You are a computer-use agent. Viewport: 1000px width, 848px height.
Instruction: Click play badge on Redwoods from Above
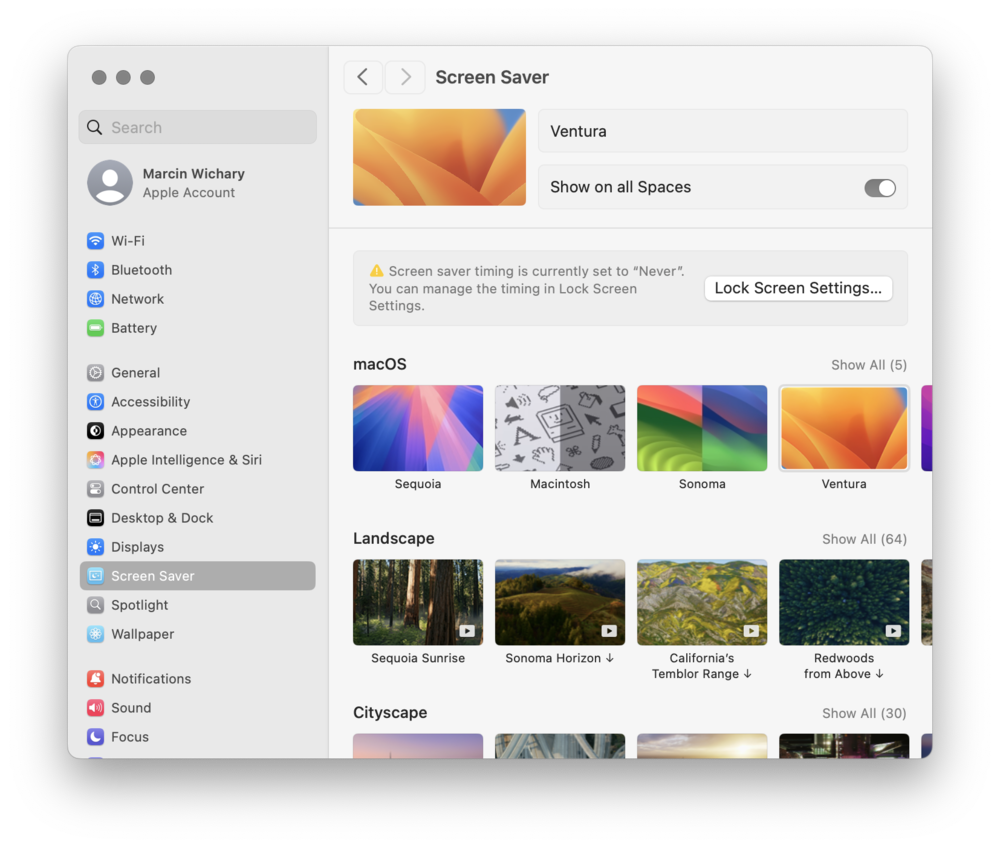pos(893,631)
